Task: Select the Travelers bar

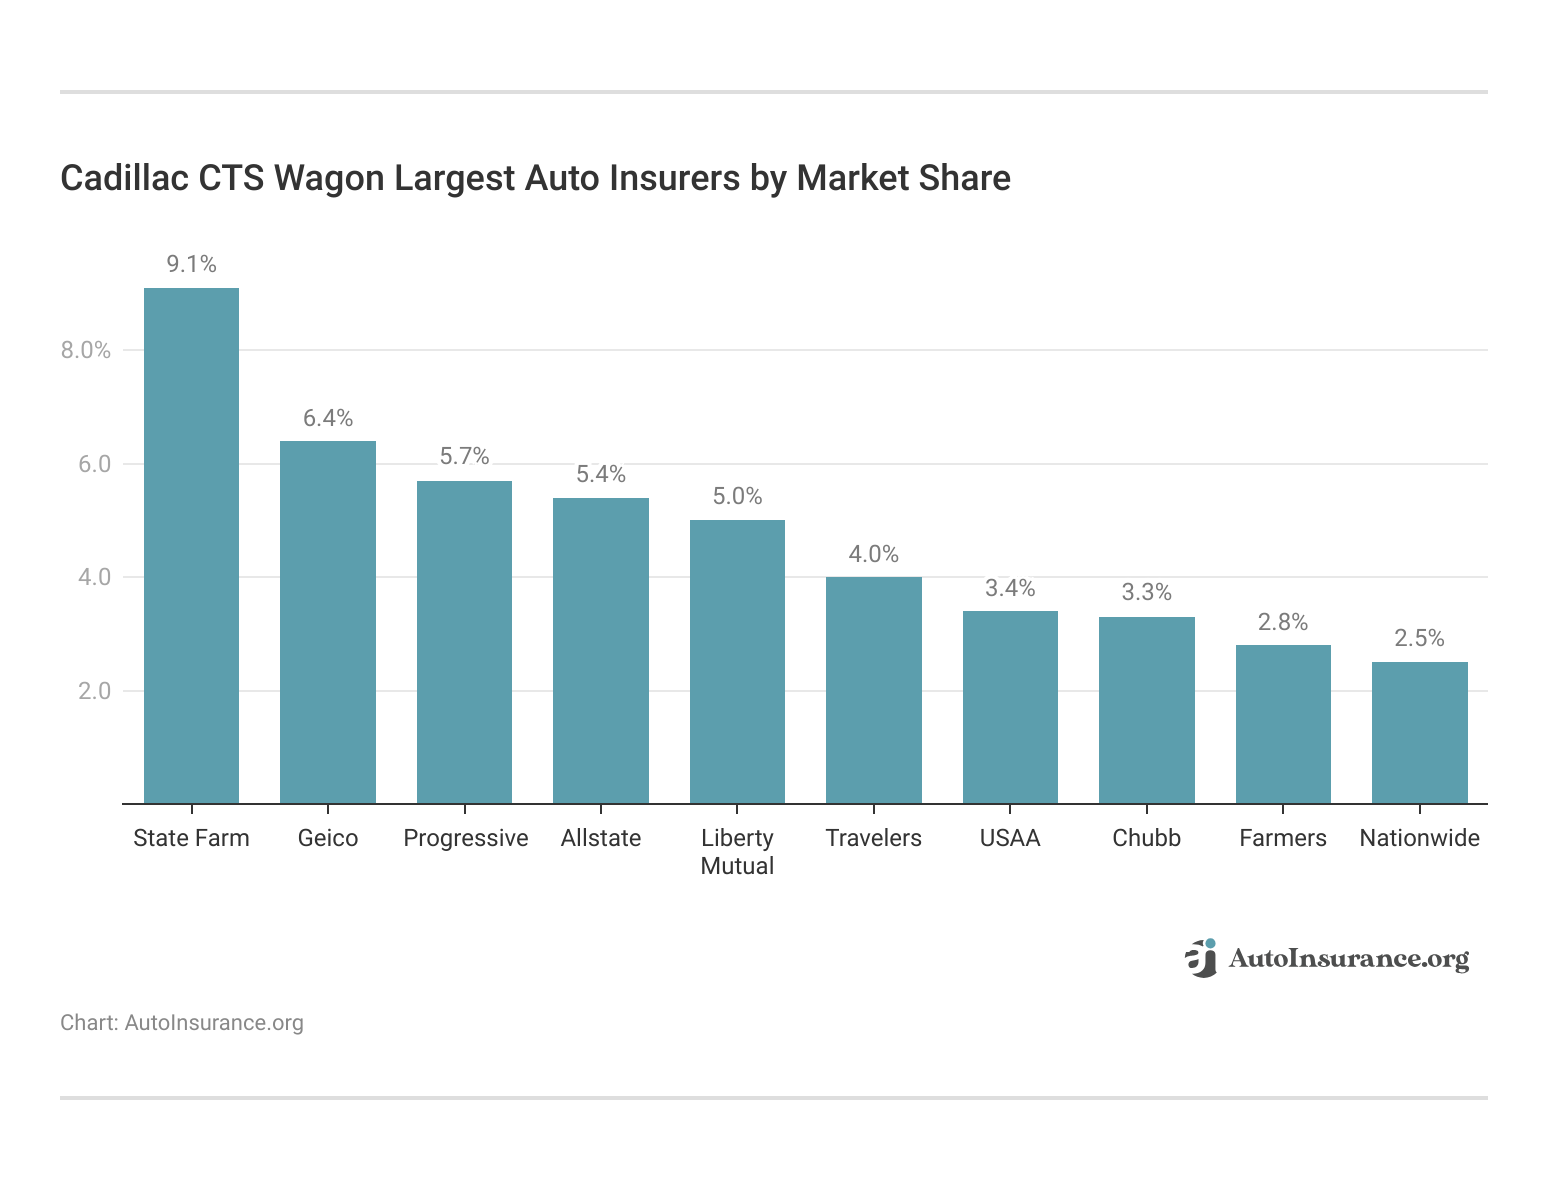Action: (874, 690)
